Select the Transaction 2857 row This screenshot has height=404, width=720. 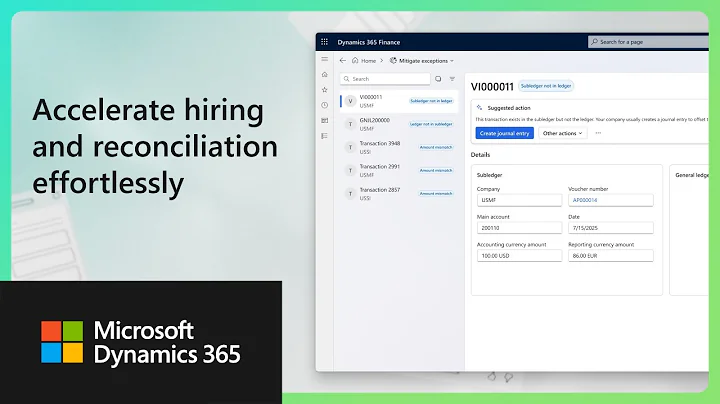(399, 194)
